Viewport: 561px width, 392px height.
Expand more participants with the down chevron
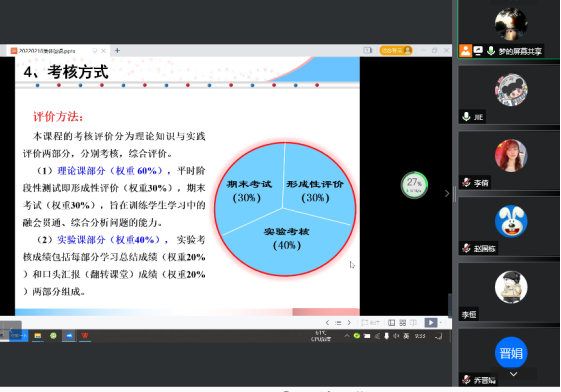tap(513, 374)
